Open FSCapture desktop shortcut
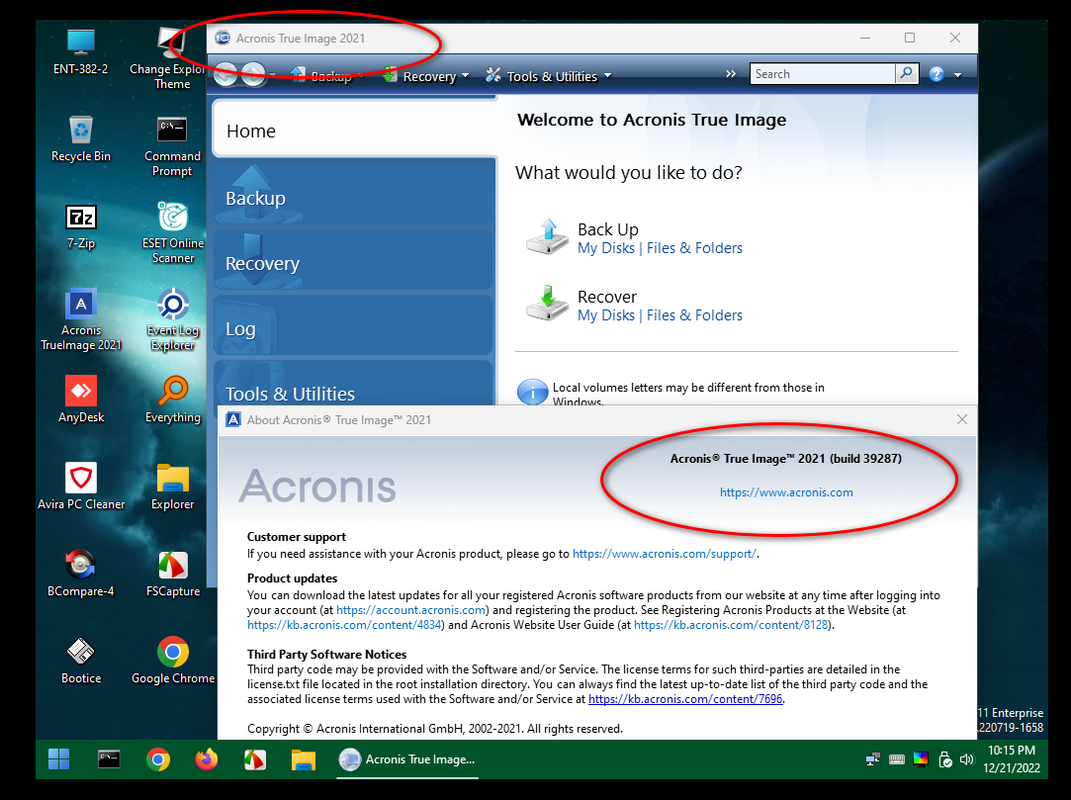This screenshot has height=800, width=1071. coord(173,574)
